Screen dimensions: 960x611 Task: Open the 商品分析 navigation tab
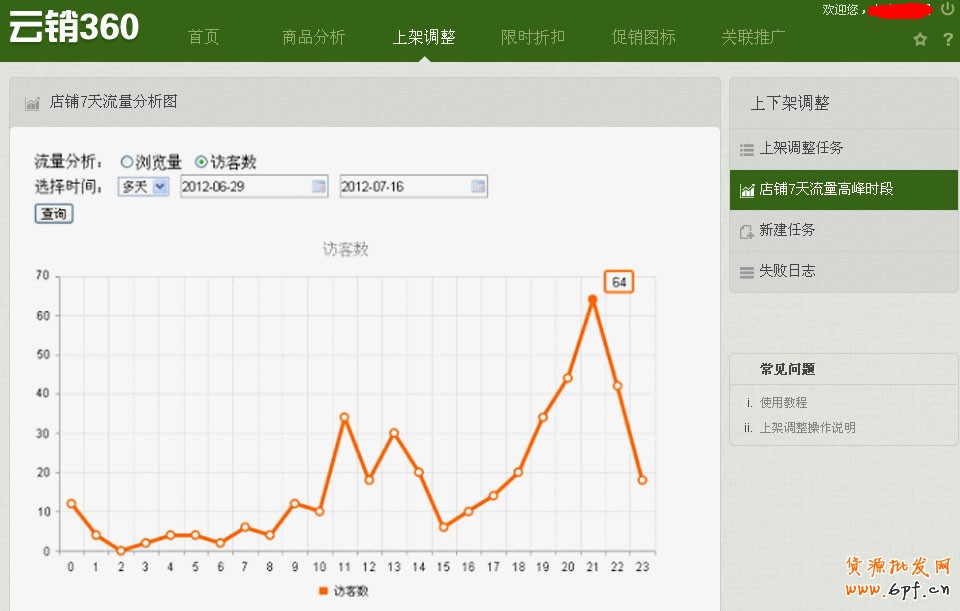click(313, 37)
